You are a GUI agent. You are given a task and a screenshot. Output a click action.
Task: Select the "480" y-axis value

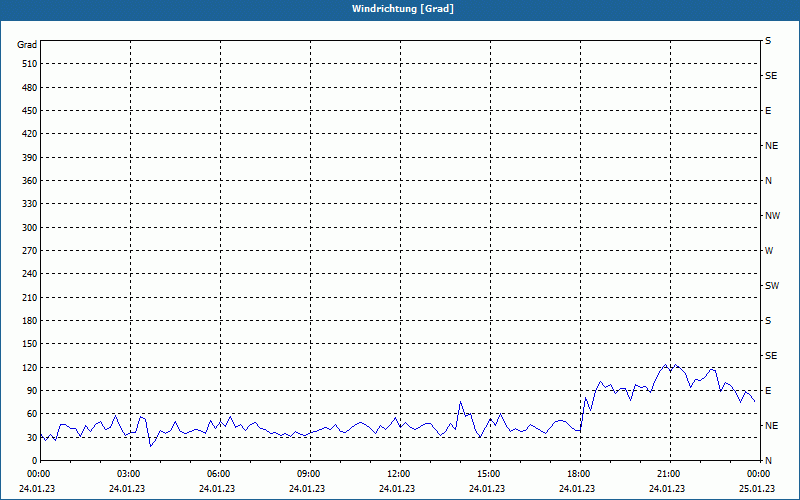(x=30, y=88)
